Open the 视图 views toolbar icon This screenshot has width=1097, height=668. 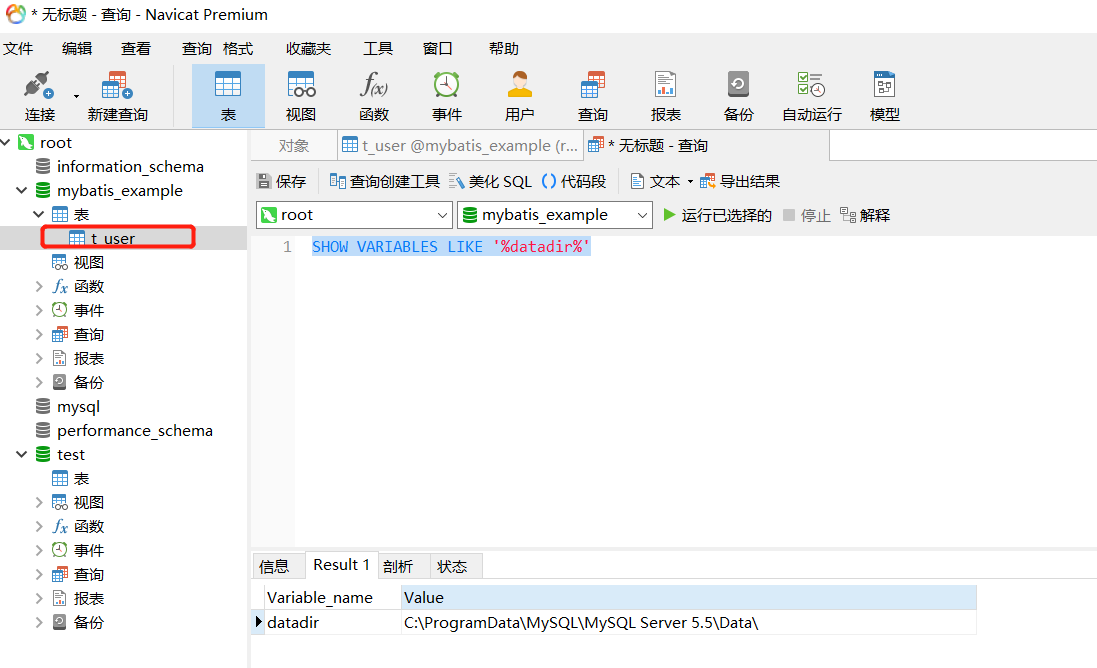(301, 96)
